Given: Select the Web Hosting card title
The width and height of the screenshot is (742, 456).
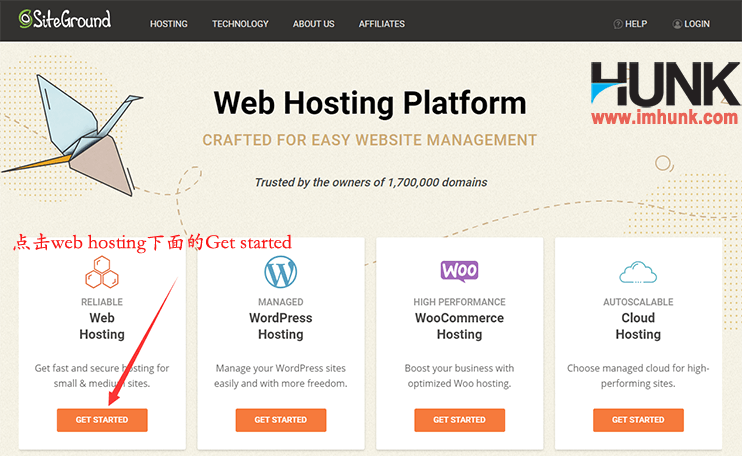Looking at the screenshot, I should pos(102,326).
